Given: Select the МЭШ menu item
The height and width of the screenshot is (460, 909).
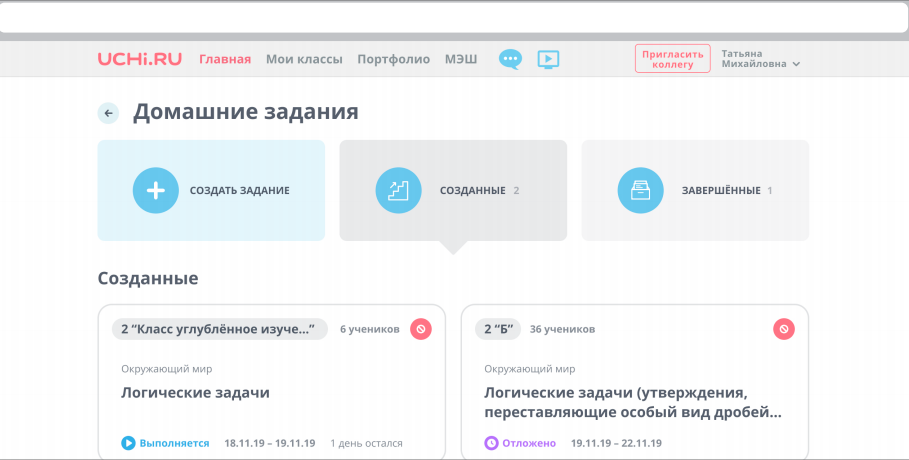Looking at the screenshot, I should coord(461,59).
